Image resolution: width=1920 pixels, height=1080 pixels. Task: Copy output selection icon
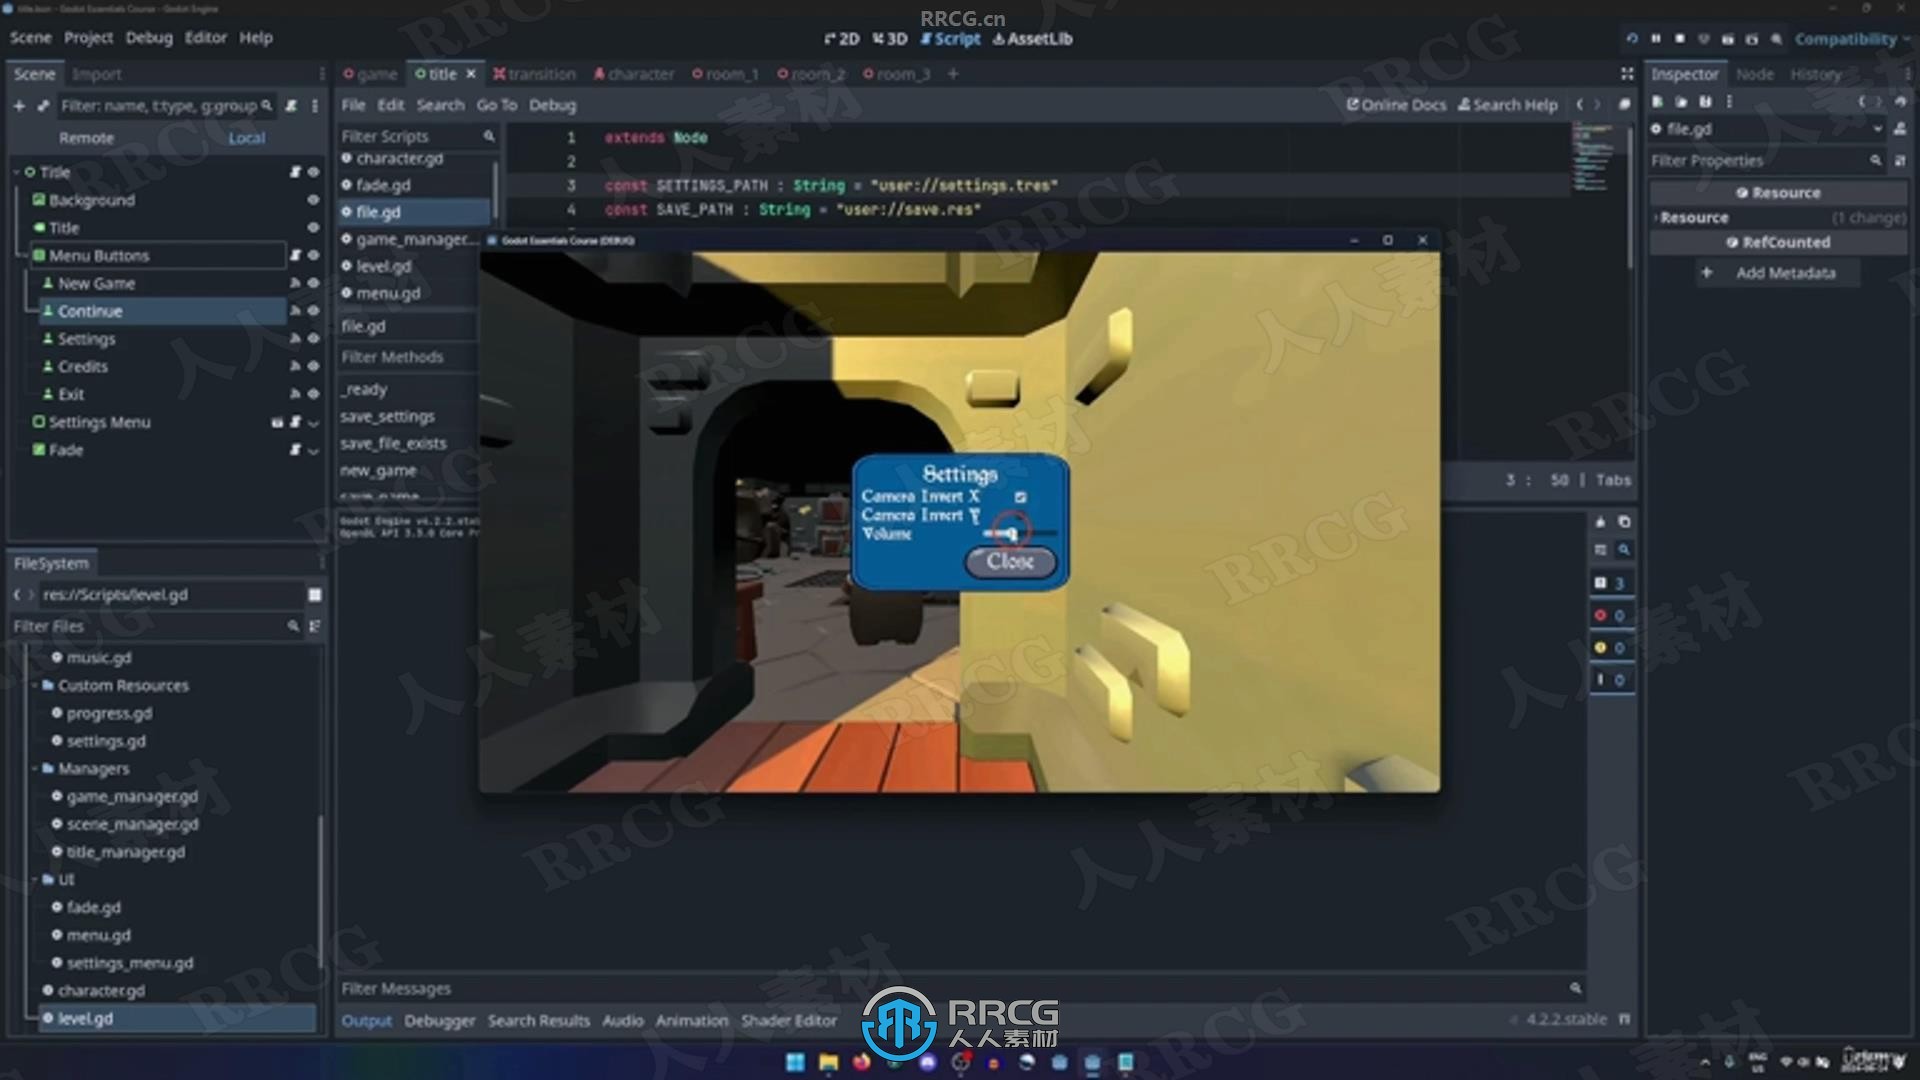coord(1624,522)
